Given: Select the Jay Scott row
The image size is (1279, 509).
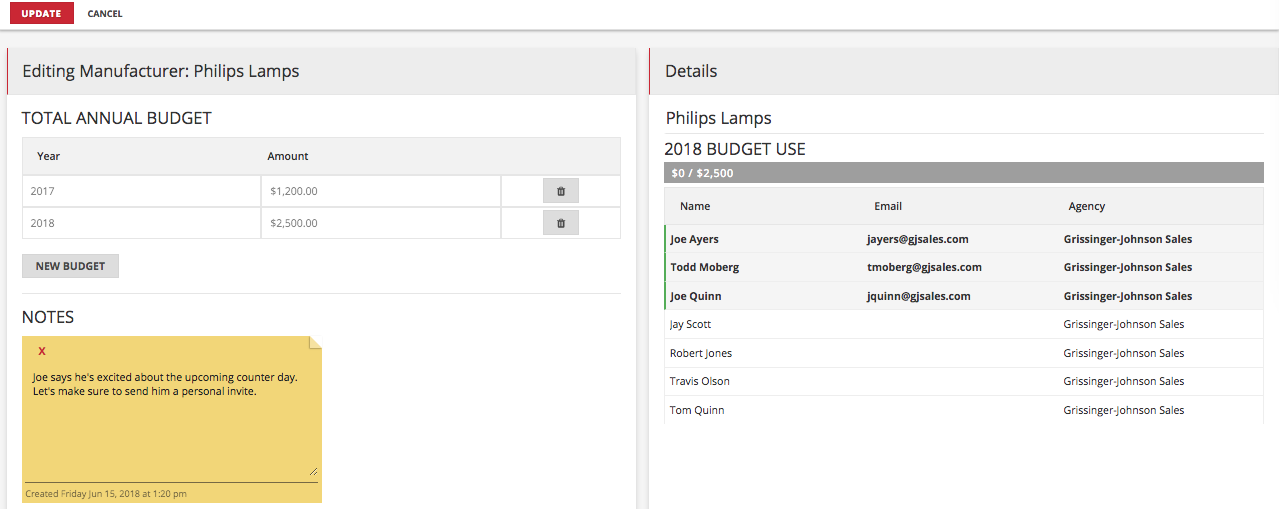Looking at the screenshot, I should [x=964, y=324].
